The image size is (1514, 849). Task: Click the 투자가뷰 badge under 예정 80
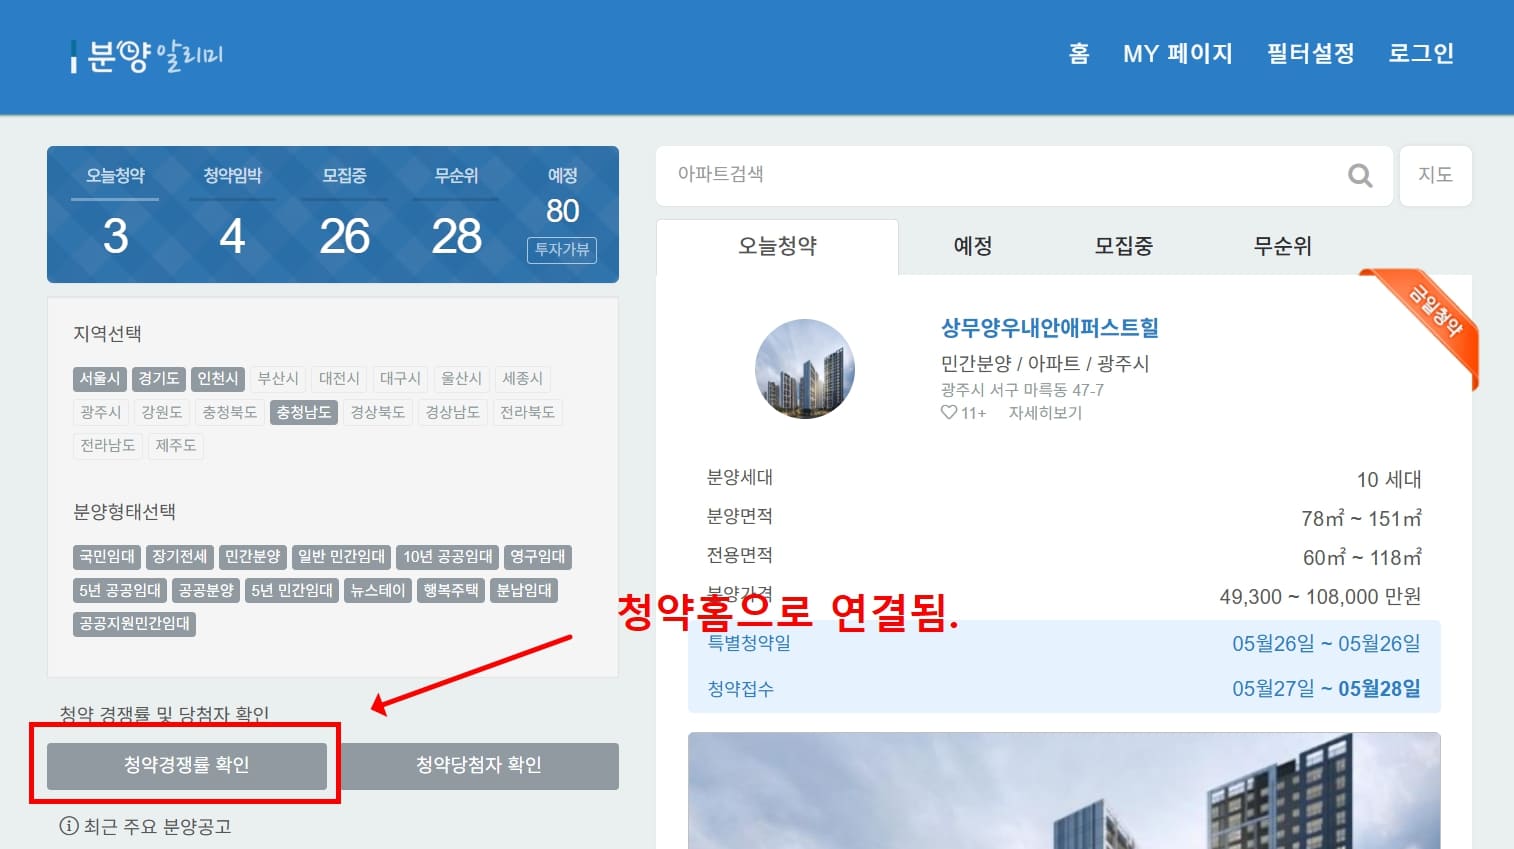[x=561, y=251]
